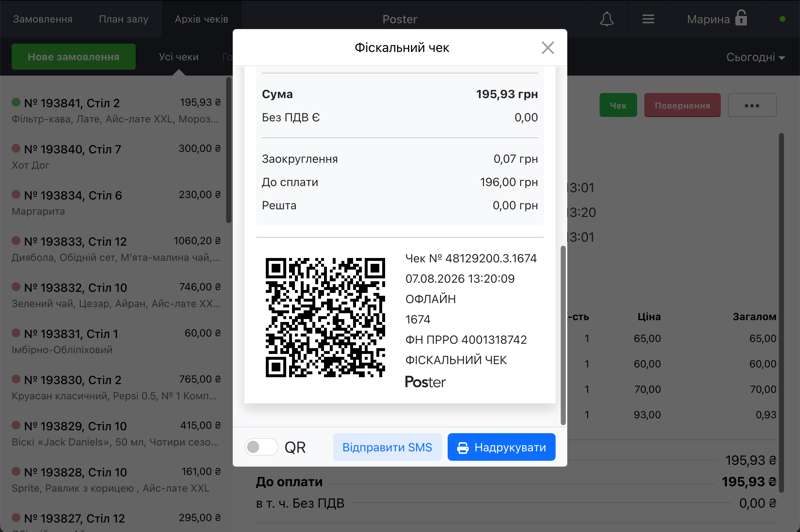Switch to the План залу tab
This screenshot has height=532, width=800.
(x=123, y=19)
